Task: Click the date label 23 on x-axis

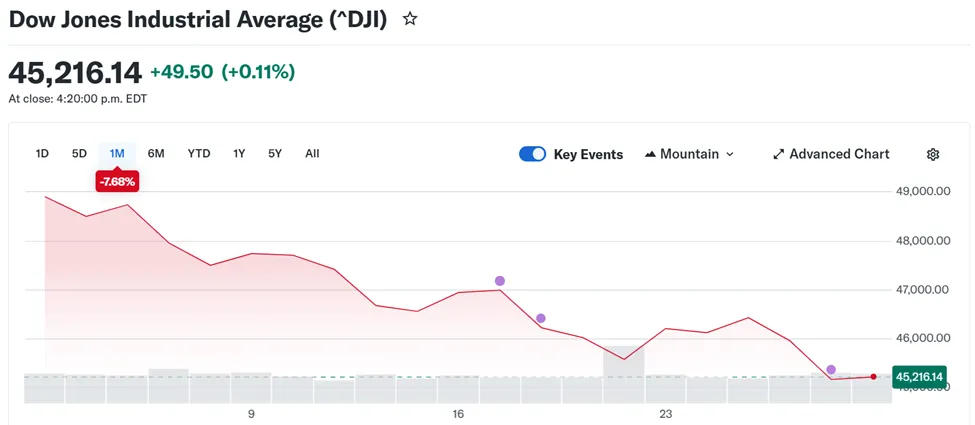Action: click(666, 414)
